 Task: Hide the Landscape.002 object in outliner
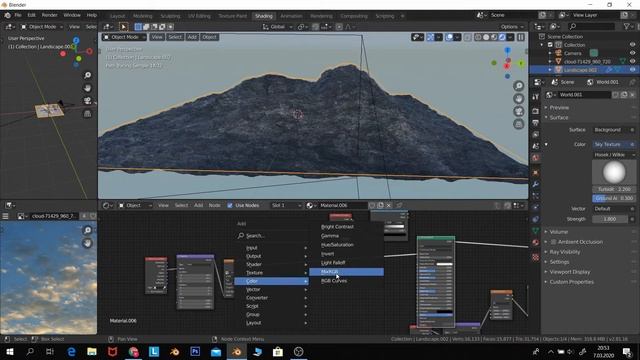click(x=632, y=70)
